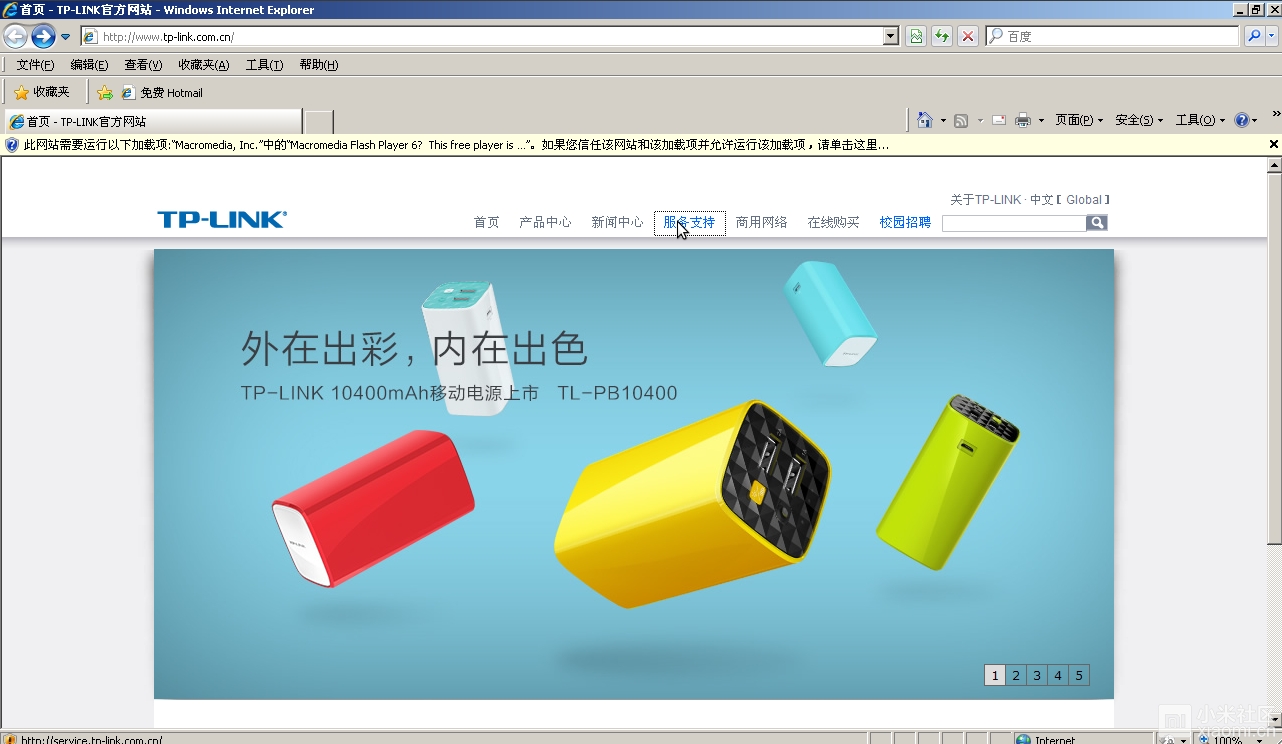
Task: Open 在线购买 in site navigation
Action: tap(833, 222)
